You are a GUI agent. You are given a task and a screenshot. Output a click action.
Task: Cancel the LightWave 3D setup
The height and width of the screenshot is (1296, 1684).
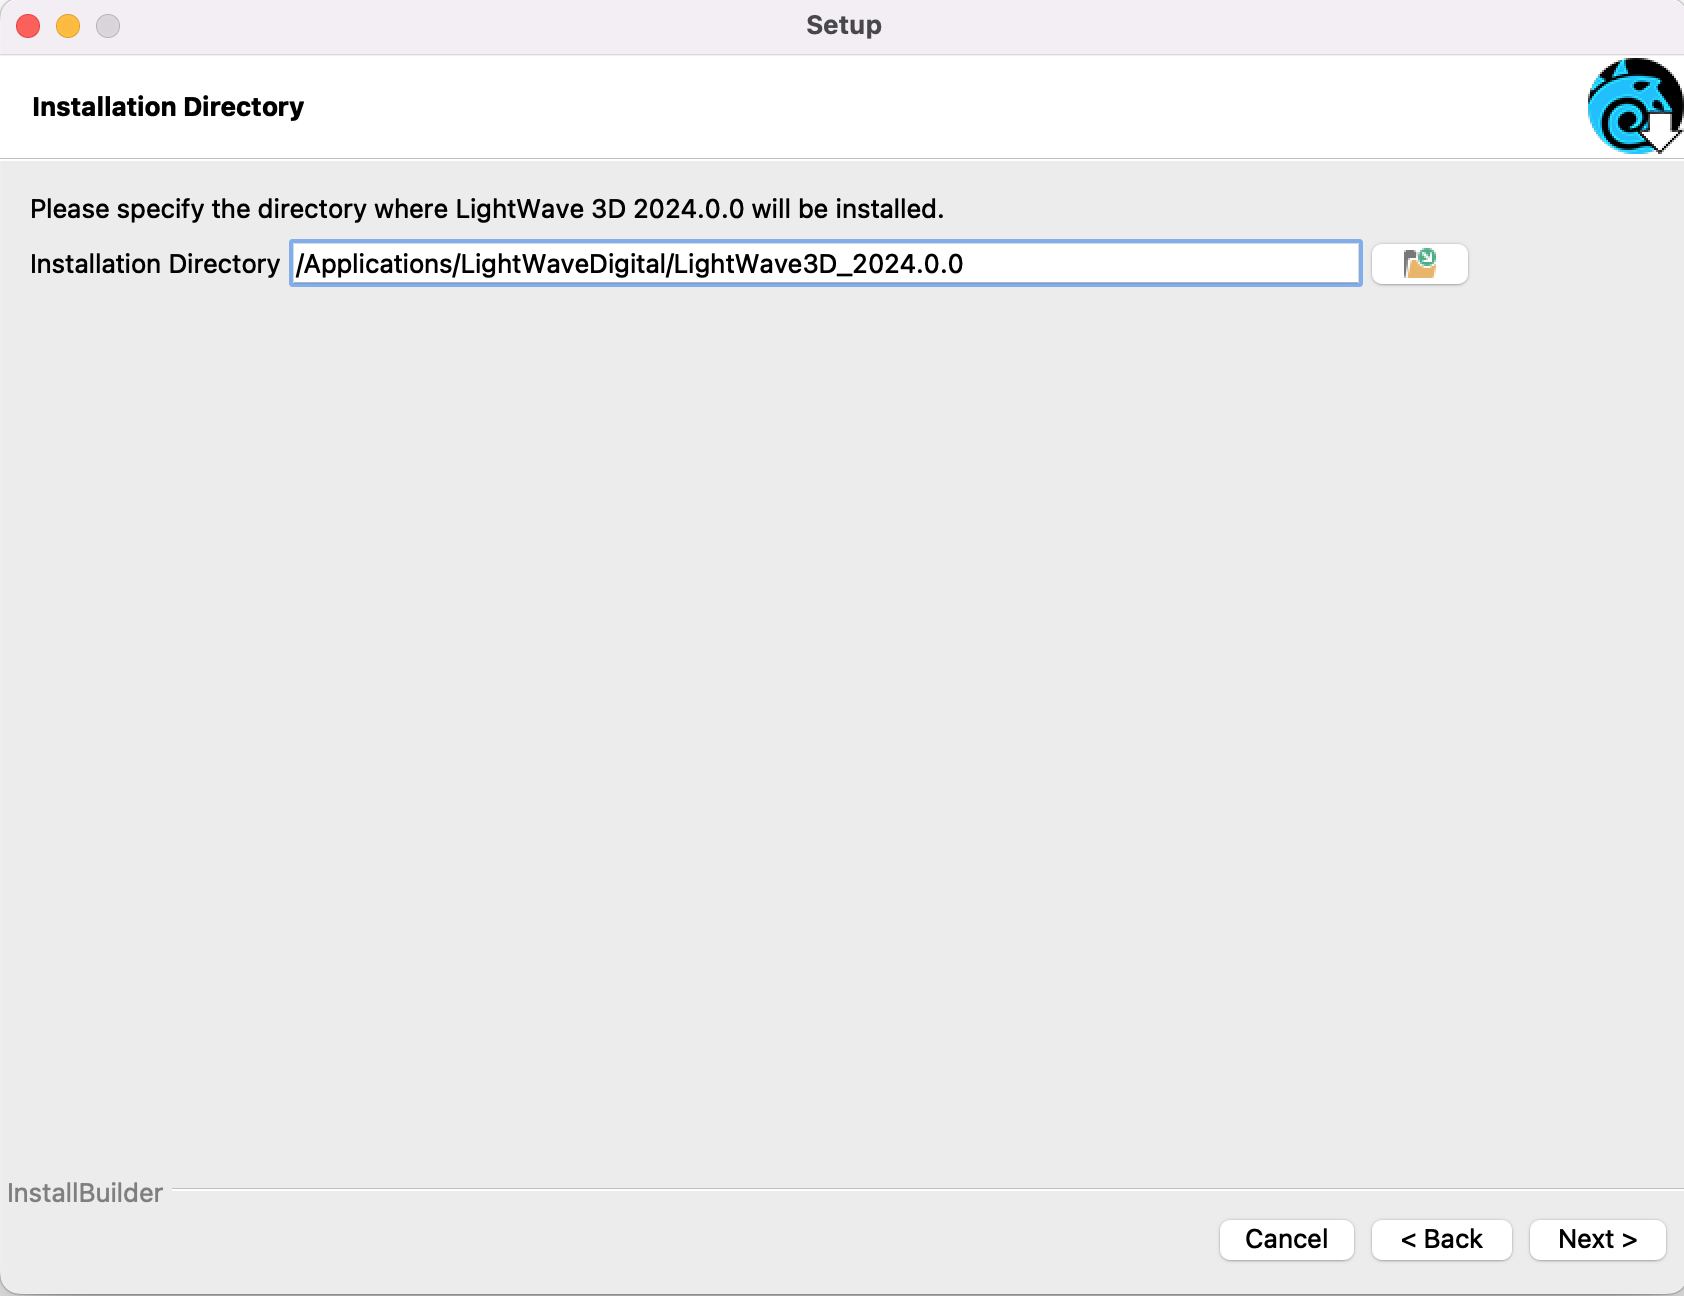coord(1286,1239)
